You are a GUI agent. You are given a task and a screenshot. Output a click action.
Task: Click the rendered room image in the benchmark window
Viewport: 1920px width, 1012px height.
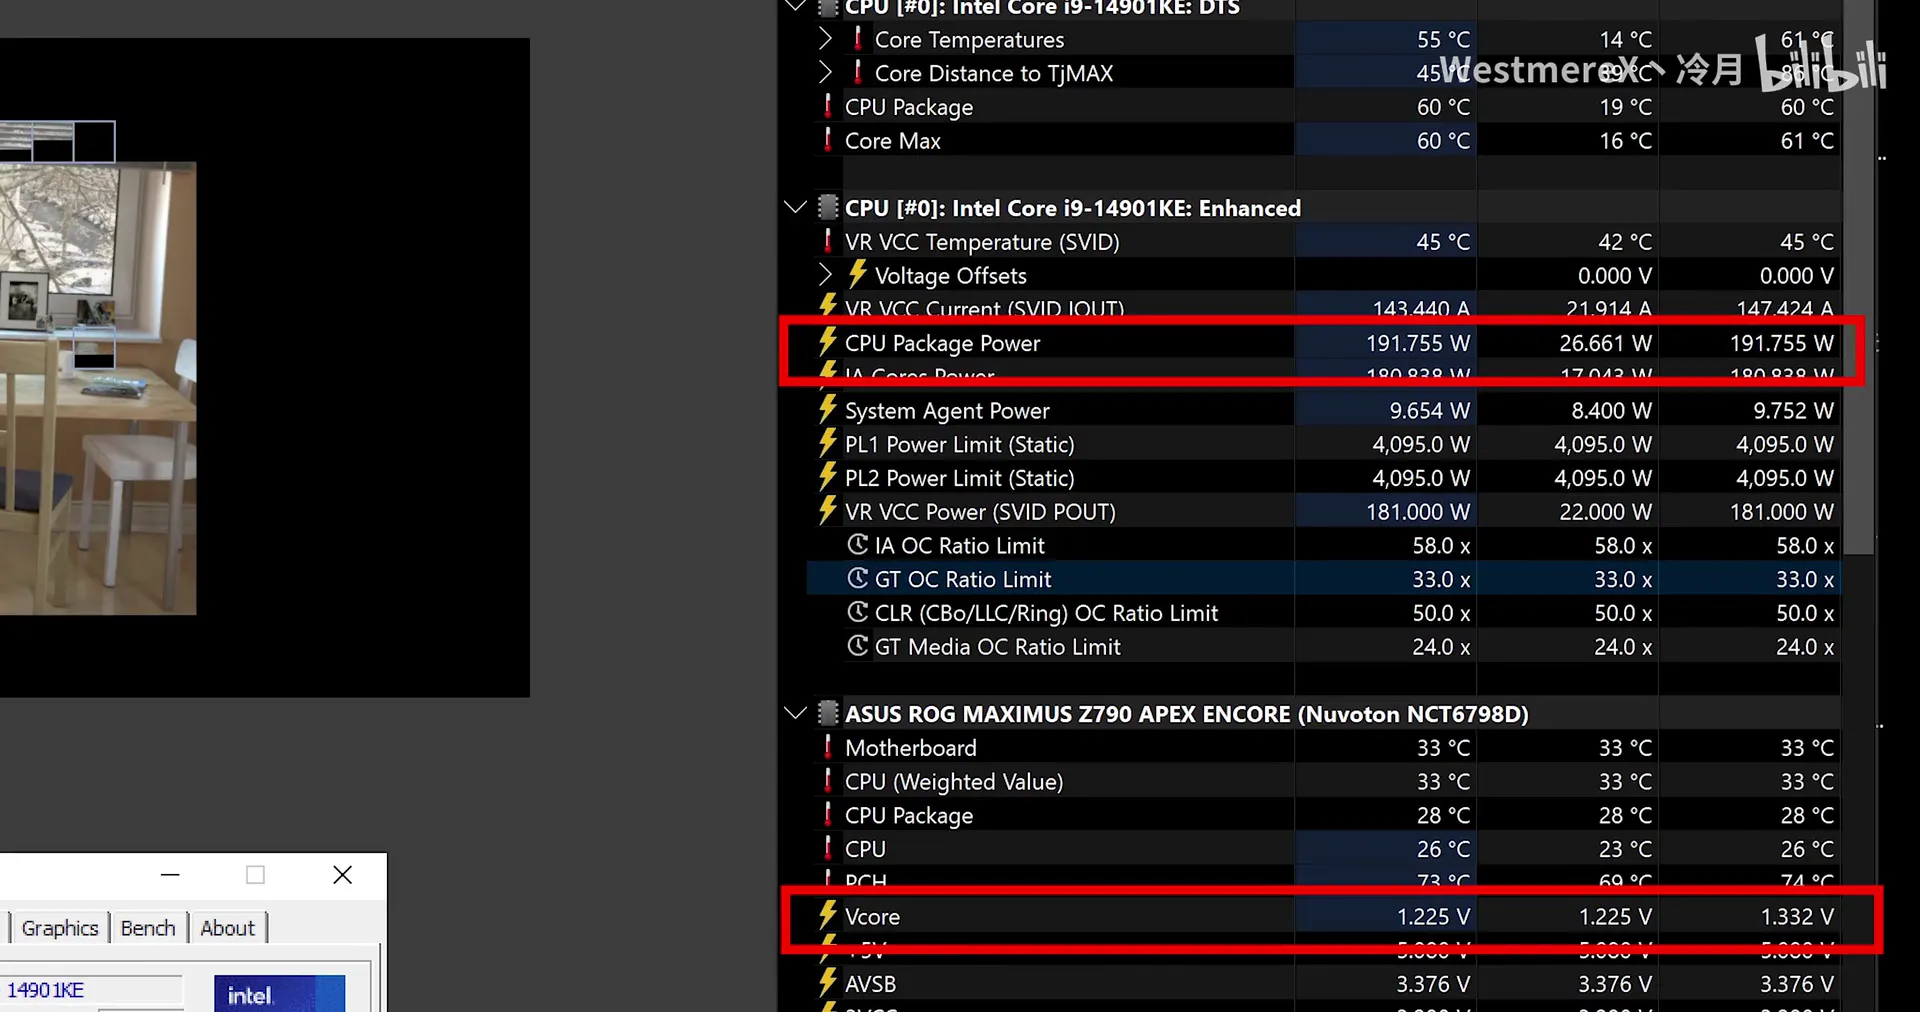[x=98, y=388]
